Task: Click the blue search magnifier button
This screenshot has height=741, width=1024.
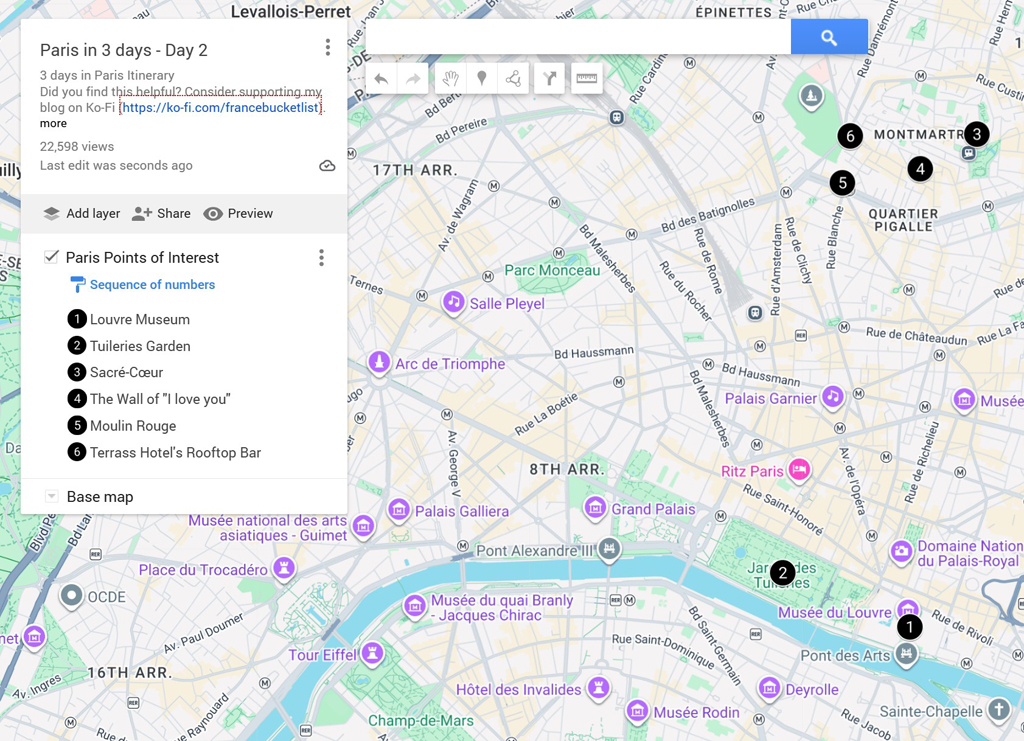Action: [829, 37]
